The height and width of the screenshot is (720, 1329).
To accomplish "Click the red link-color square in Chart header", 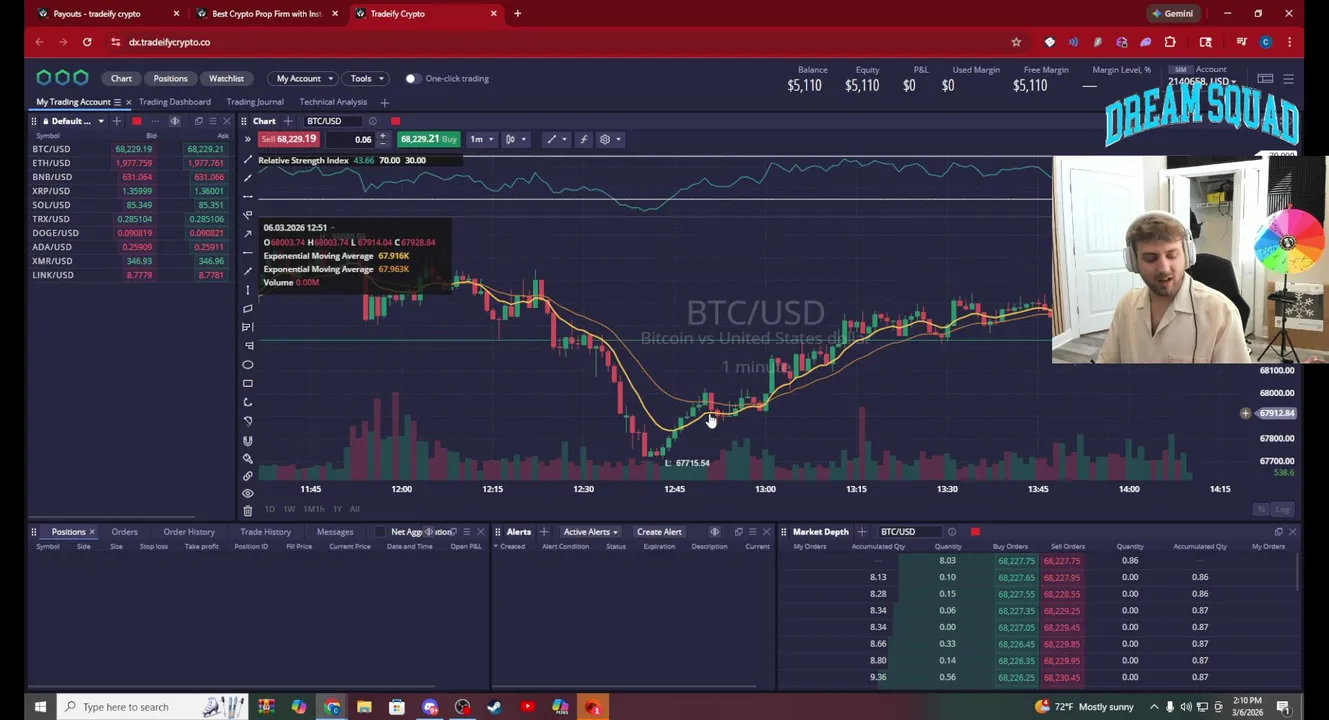I will (395, 121).
